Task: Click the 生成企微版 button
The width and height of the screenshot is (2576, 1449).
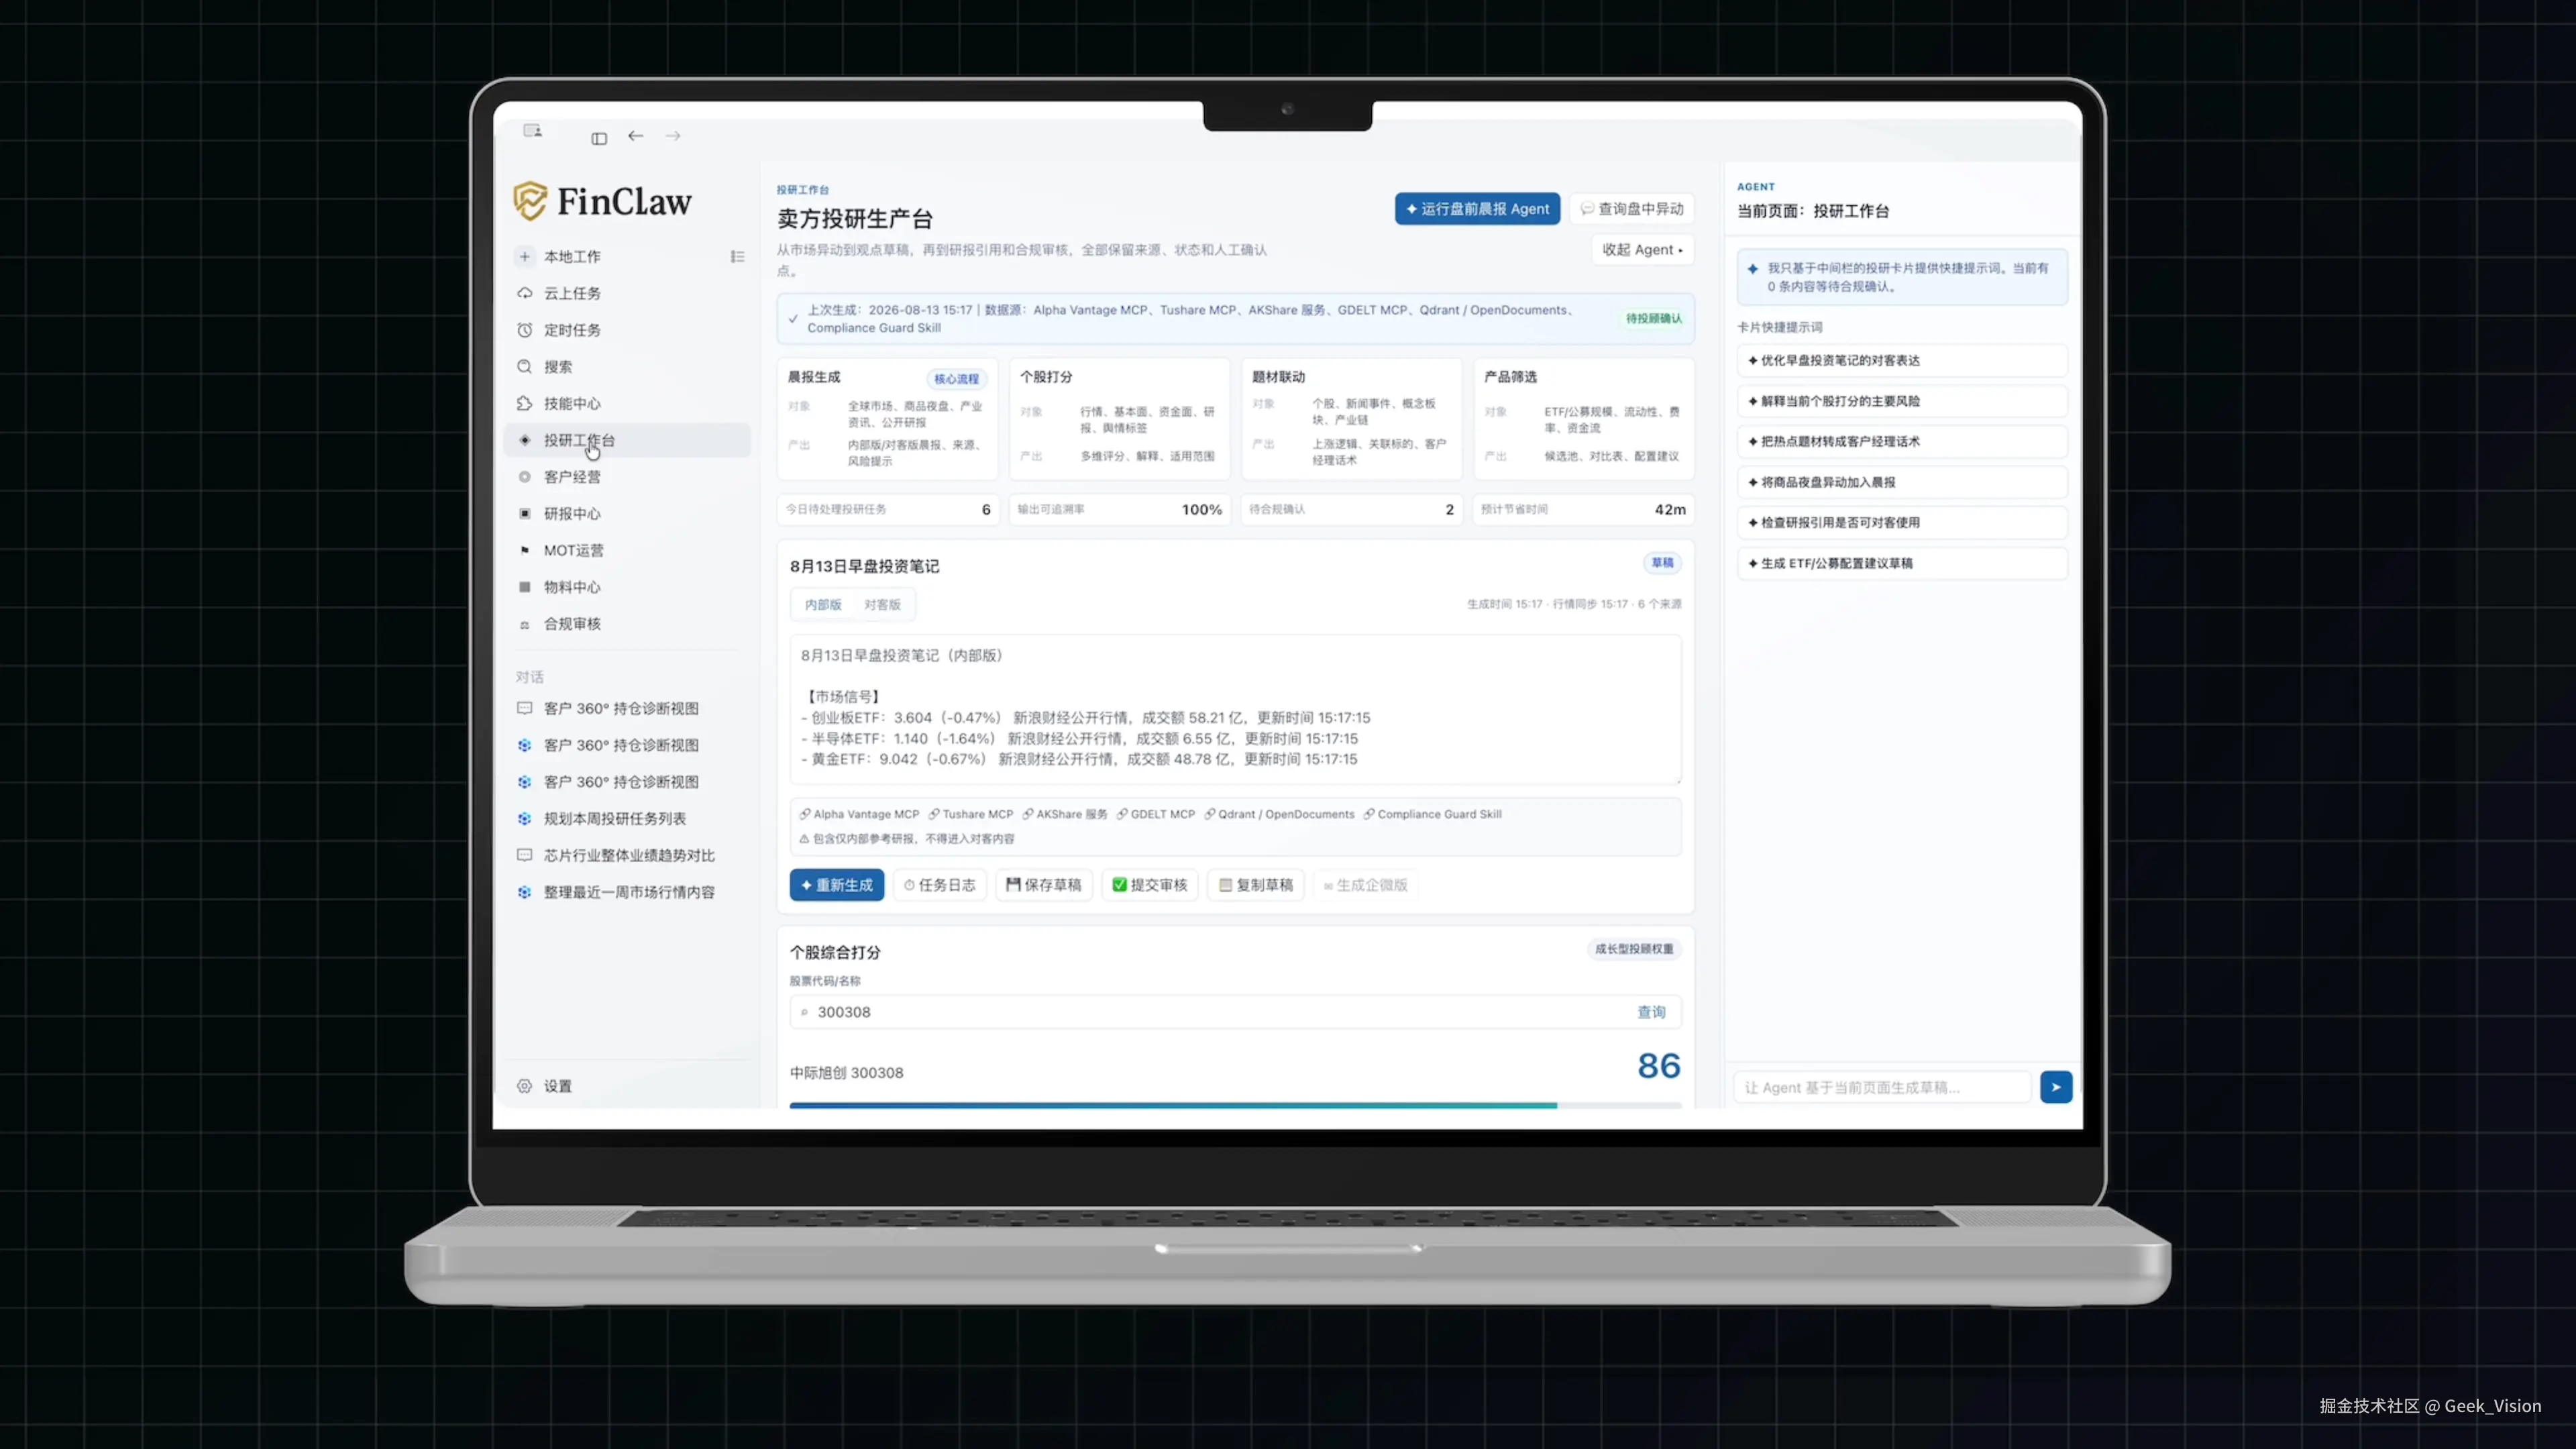Action: click(1365, 885)
